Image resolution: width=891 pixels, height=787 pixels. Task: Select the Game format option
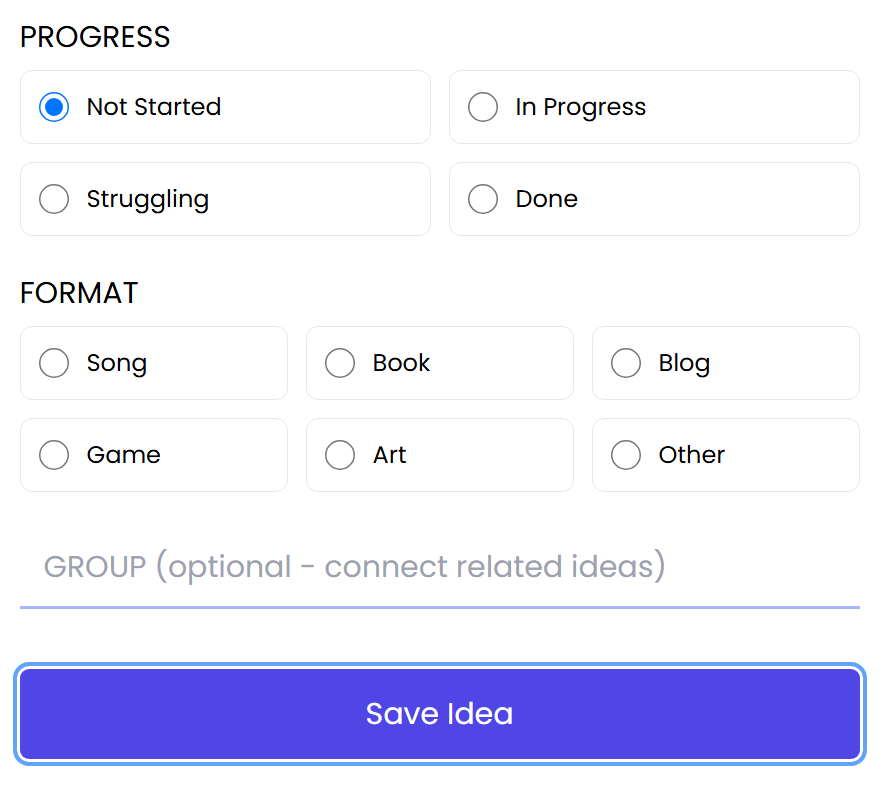tap(54, 455)
